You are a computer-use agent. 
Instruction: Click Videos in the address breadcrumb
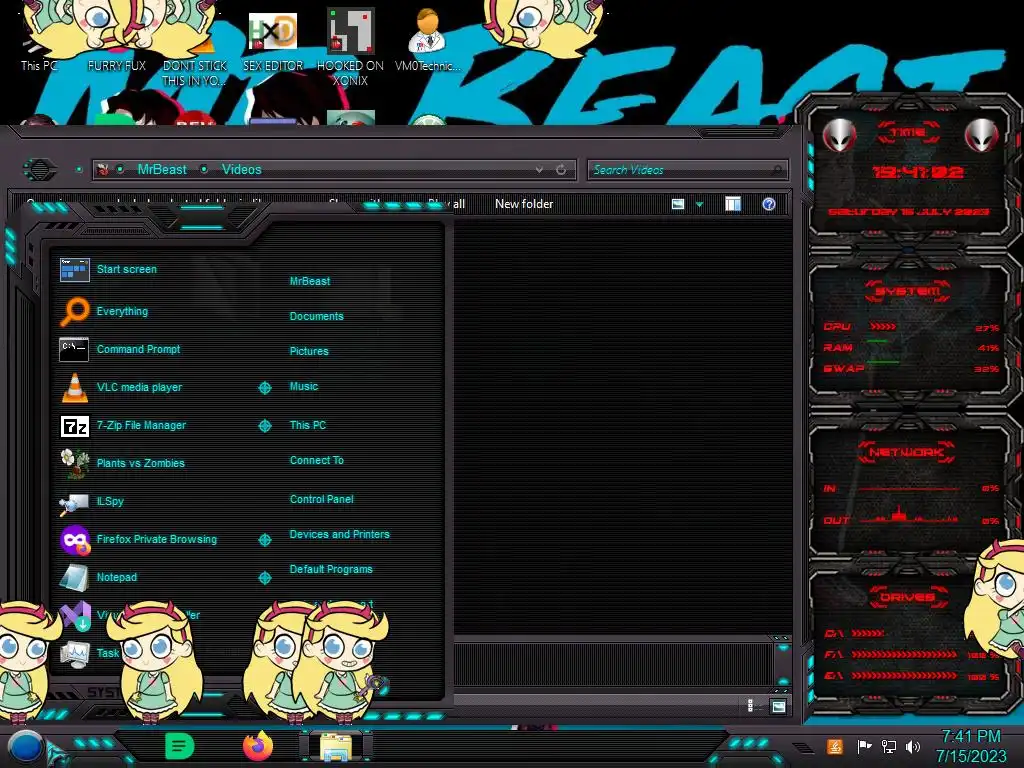point(242,170)
